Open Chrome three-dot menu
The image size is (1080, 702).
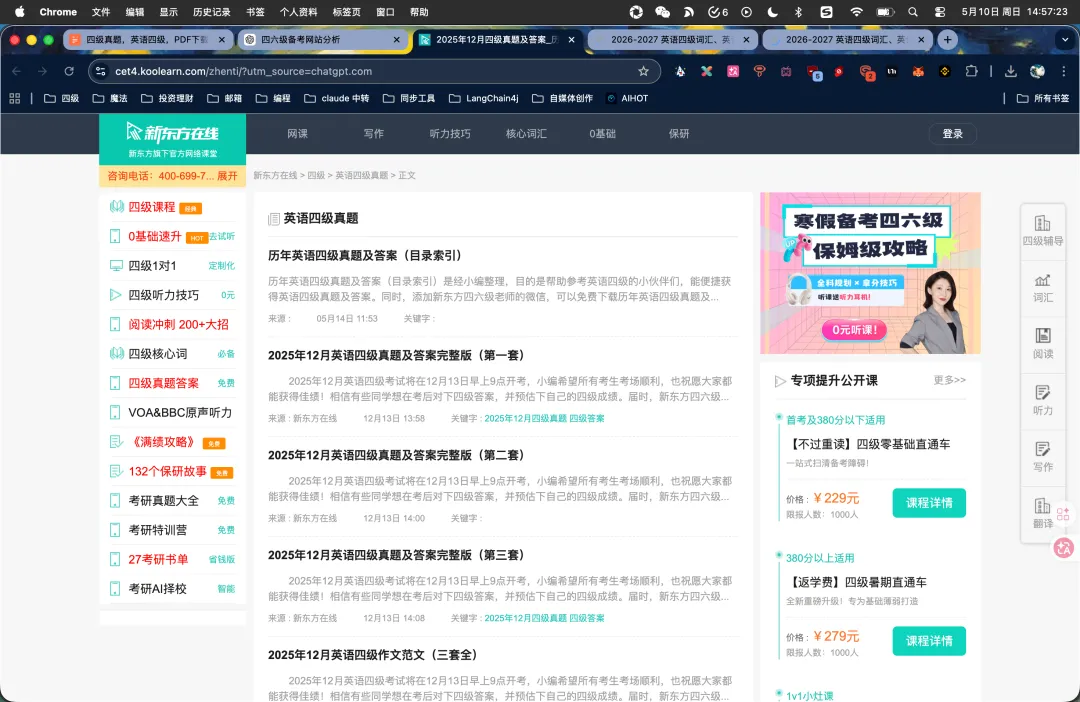pos(1063,71)
